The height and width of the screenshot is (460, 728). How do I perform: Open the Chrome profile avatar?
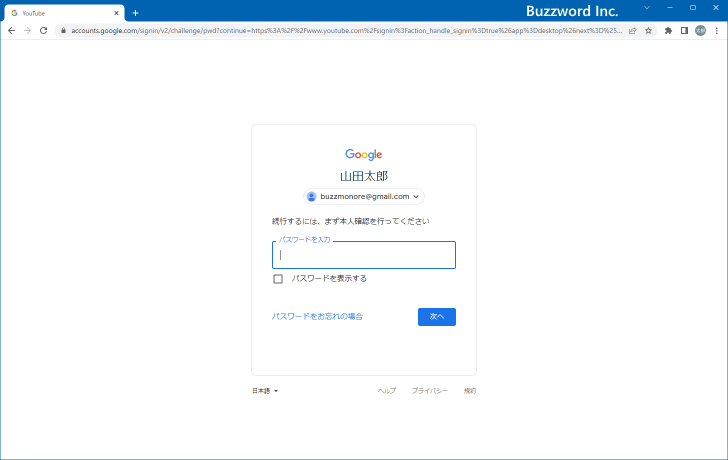(700, 31)
